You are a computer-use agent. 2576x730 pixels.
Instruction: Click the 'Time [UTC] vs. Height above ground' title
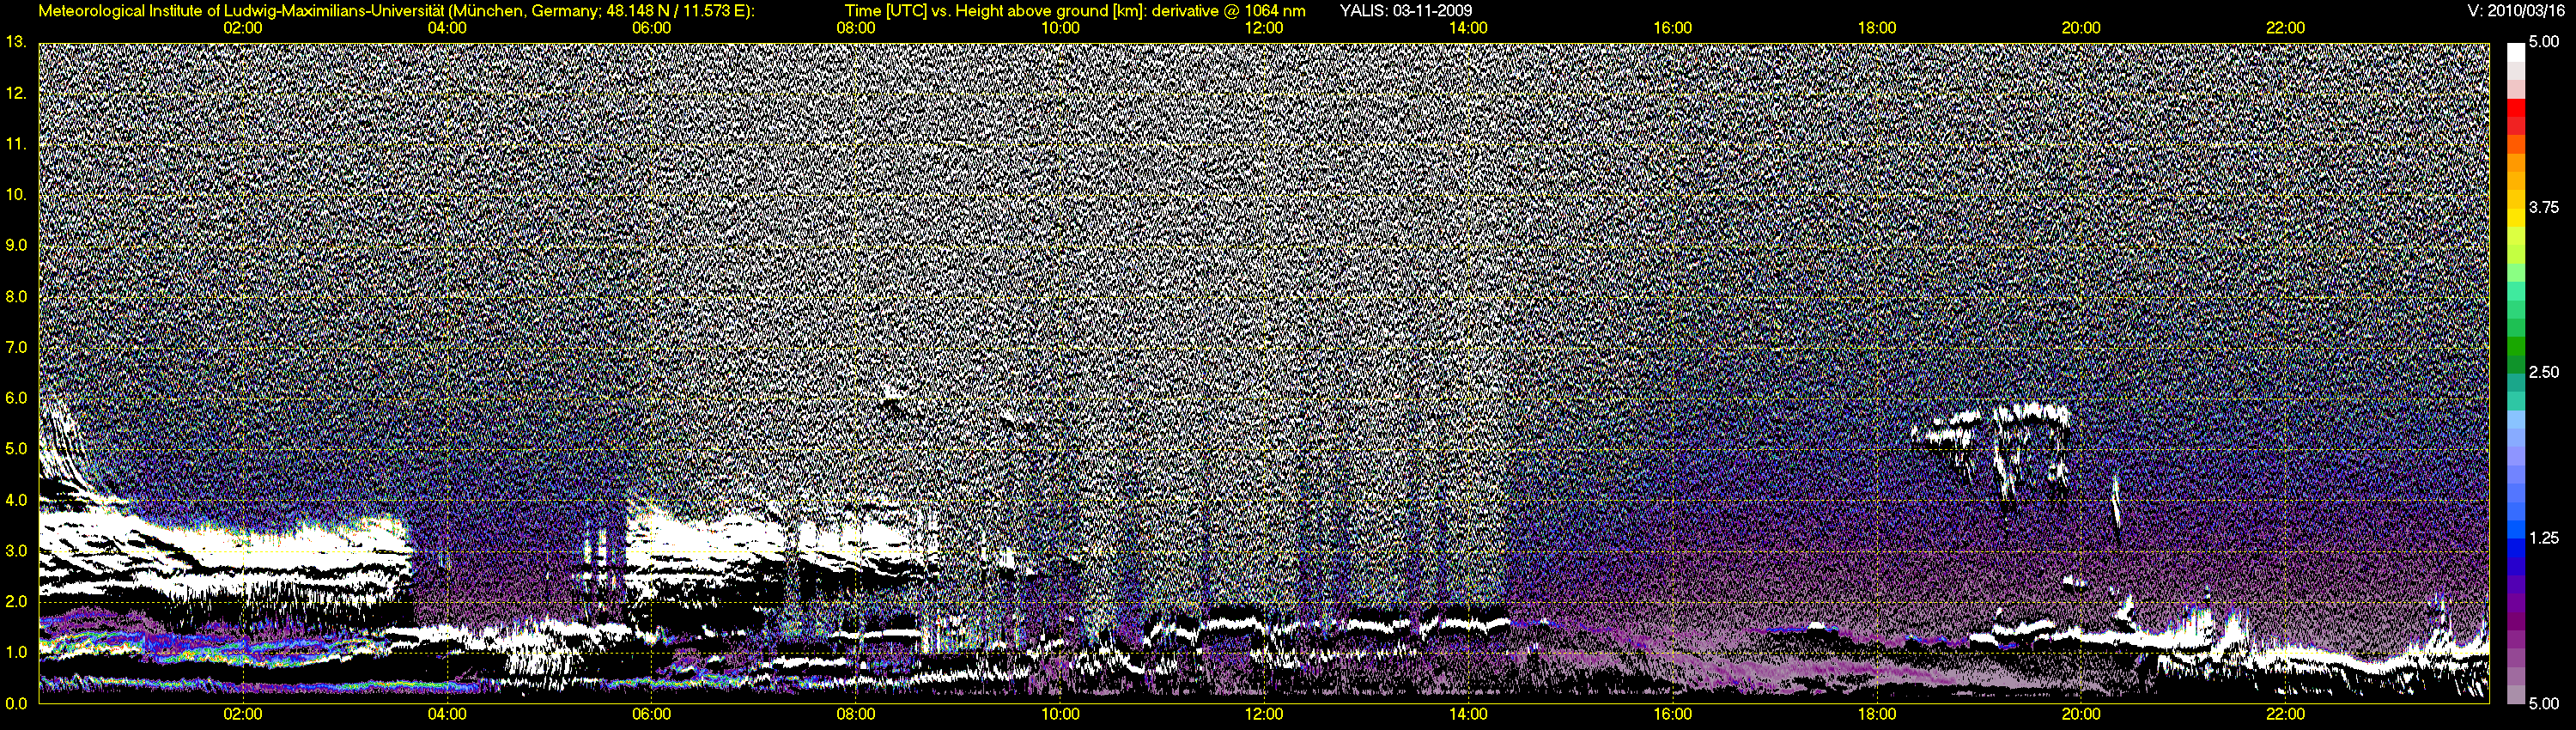tap(1075, 11)
